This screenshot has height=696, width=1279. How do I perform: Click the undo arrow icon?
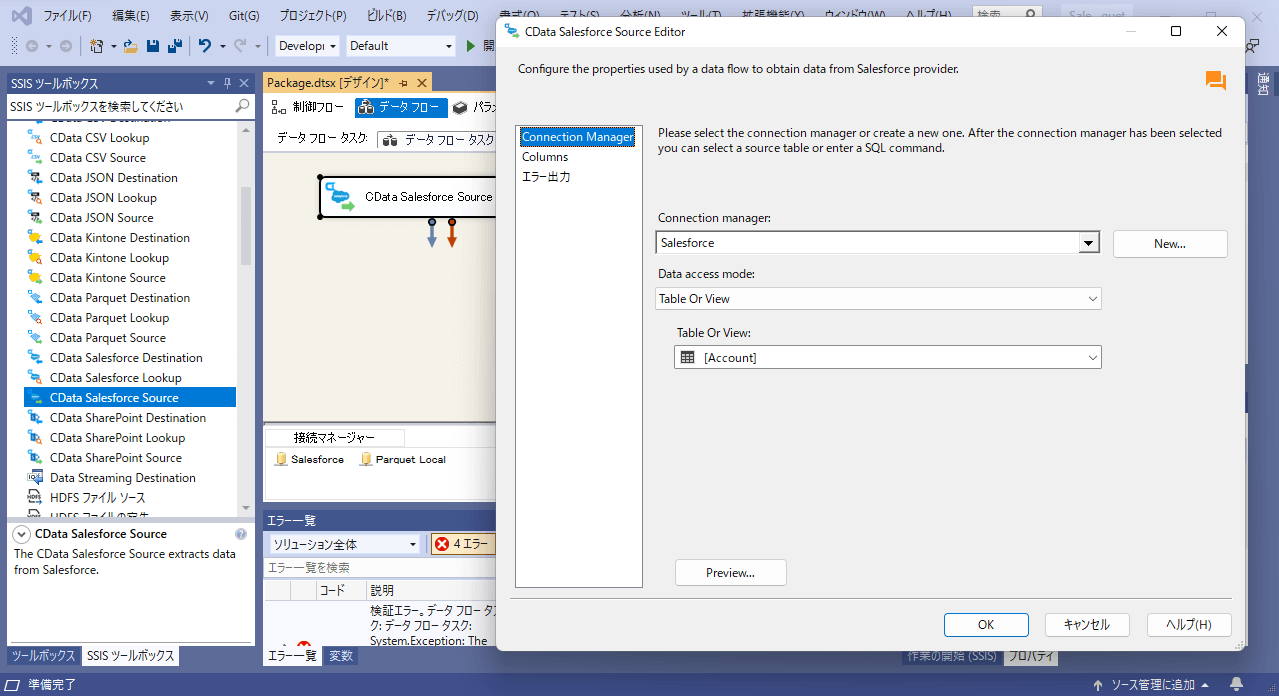pyautogui.click(x=205, y=46)
